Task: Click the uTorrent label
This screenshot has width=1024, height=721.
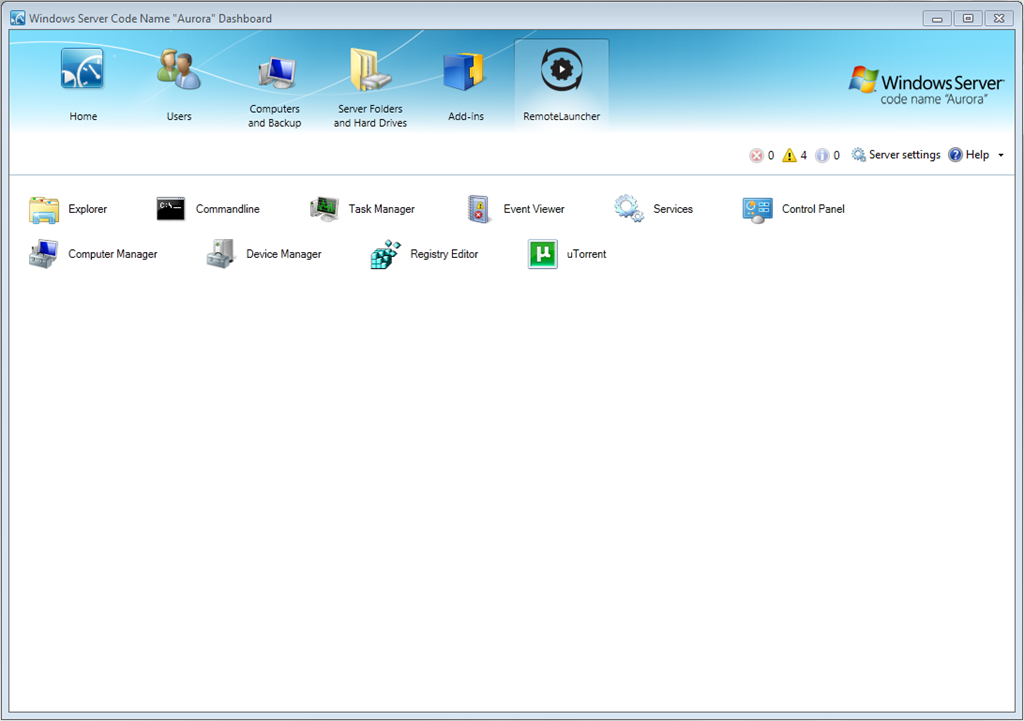Action: (586, 254)
